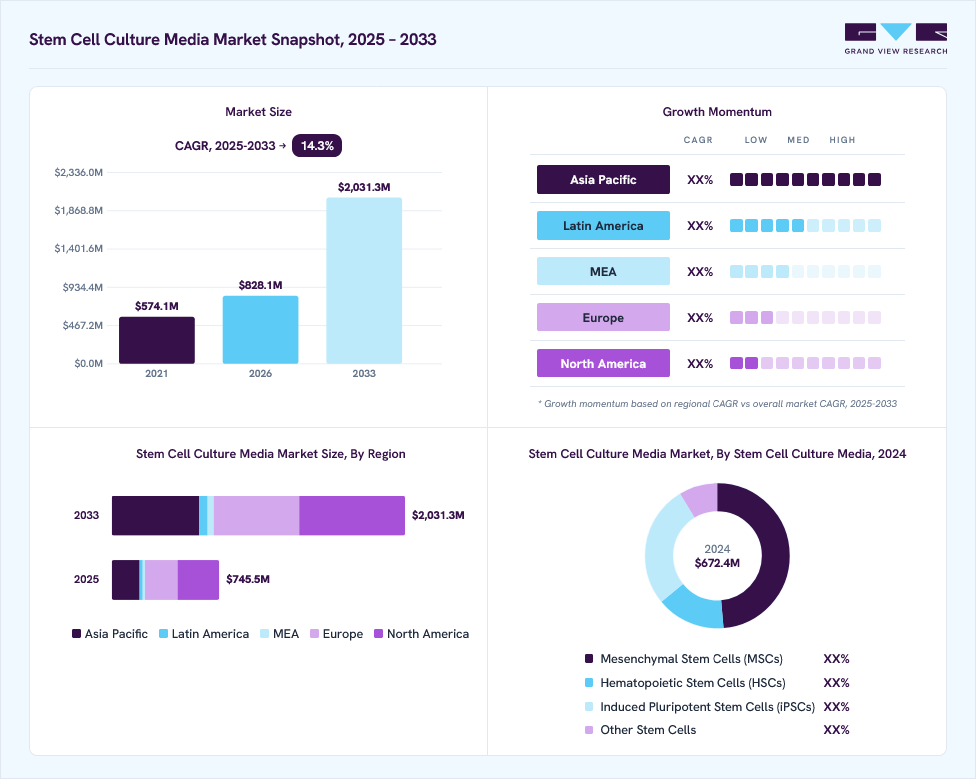
Task: Click the 14.3% CAGR badge
Action: [317, 146]
